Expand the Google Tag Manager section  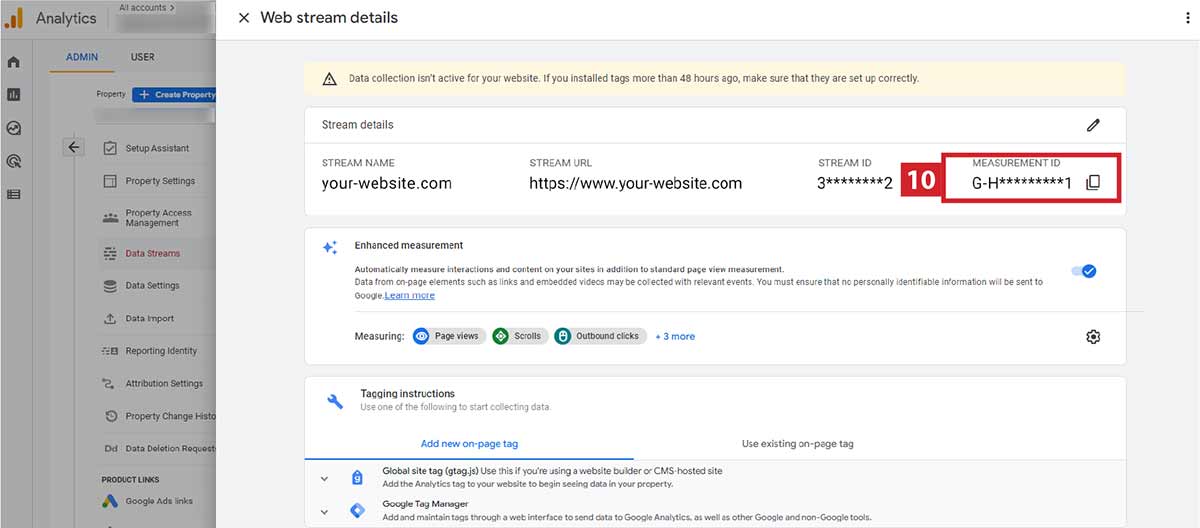(x=324, y=512)
